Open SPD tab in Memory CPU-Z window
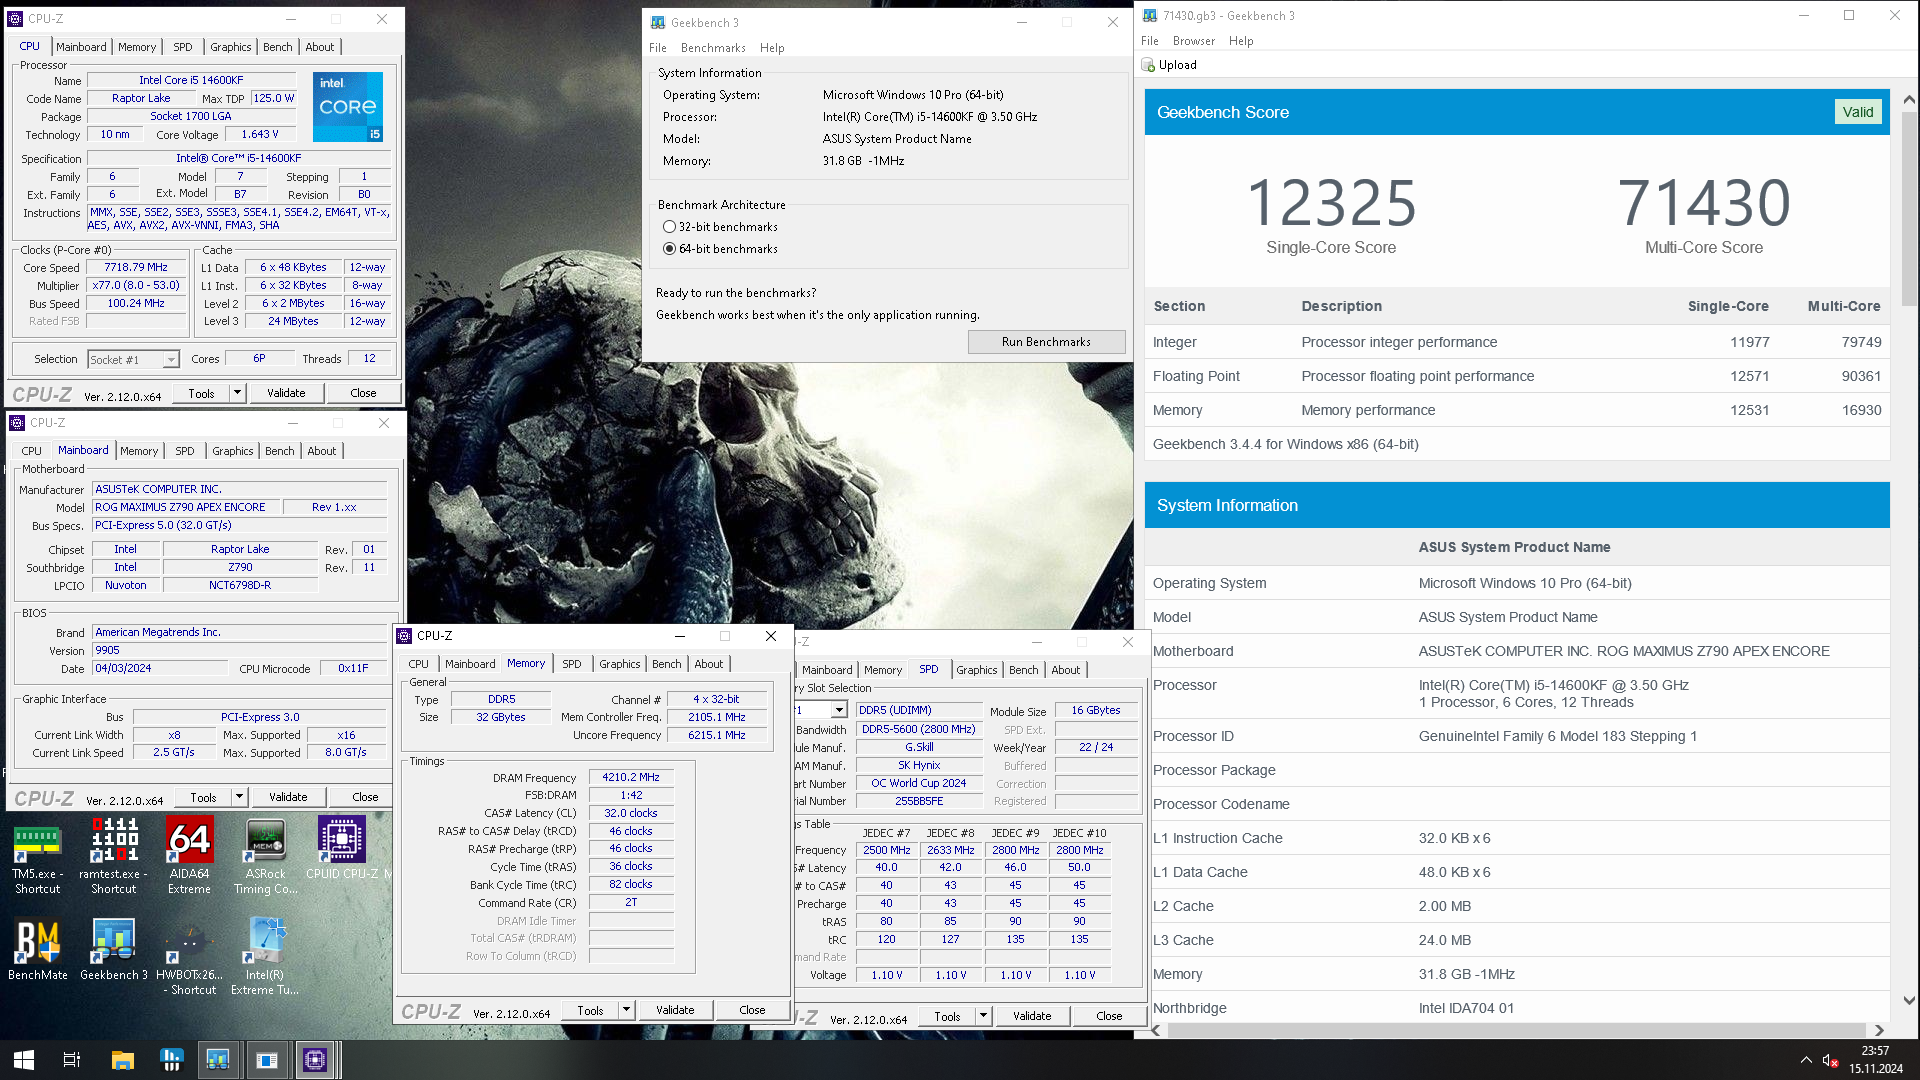 [x=572, y=664]
